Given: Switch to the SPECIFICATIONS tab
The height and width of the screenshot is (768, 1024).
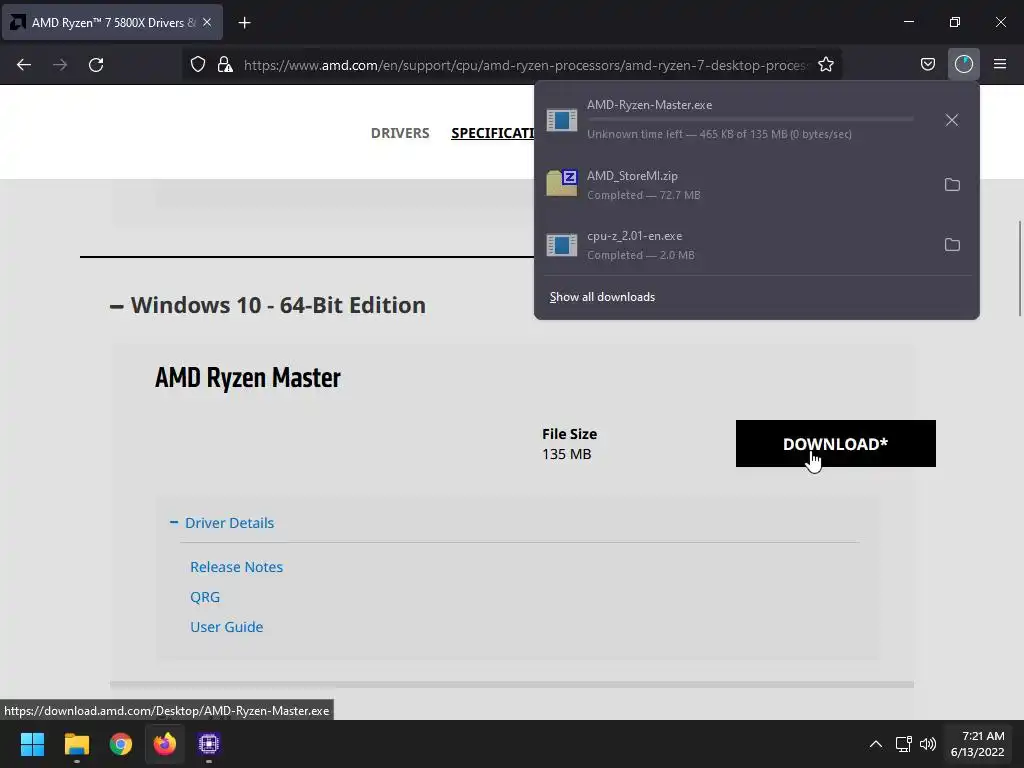Looking at the screenshot, I should click(493, 133).
